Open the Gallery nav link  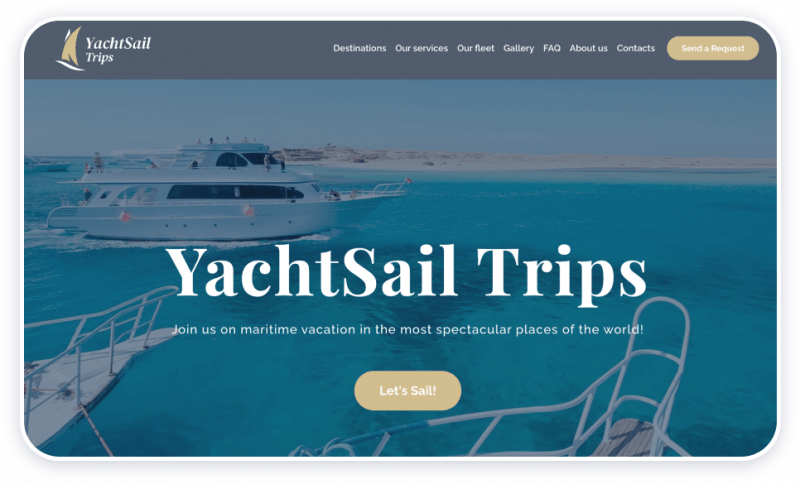click(x=518, y=48)
